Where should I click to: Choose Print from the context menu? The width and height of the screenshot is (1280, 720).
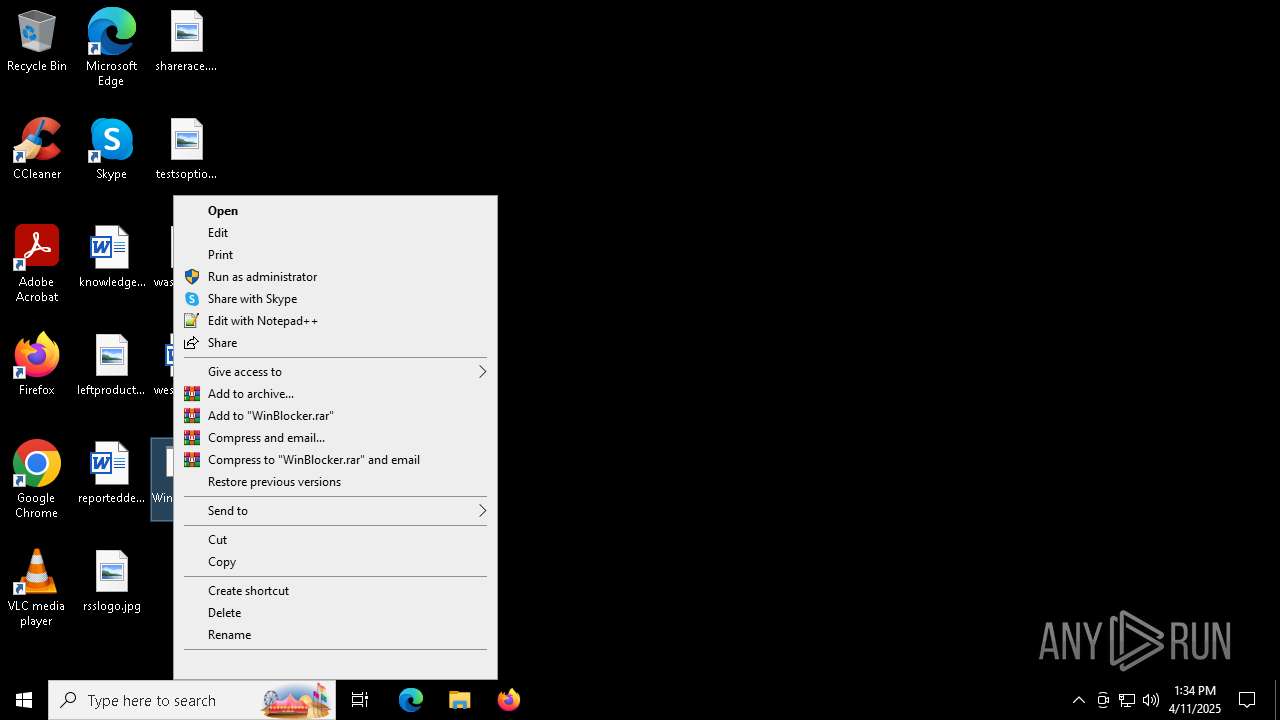click(x=335, y=255)
